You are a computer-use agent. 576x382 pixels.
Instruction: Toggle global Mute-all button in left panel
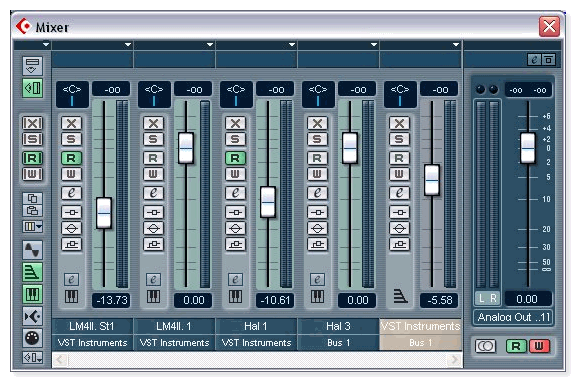(32, 123)
